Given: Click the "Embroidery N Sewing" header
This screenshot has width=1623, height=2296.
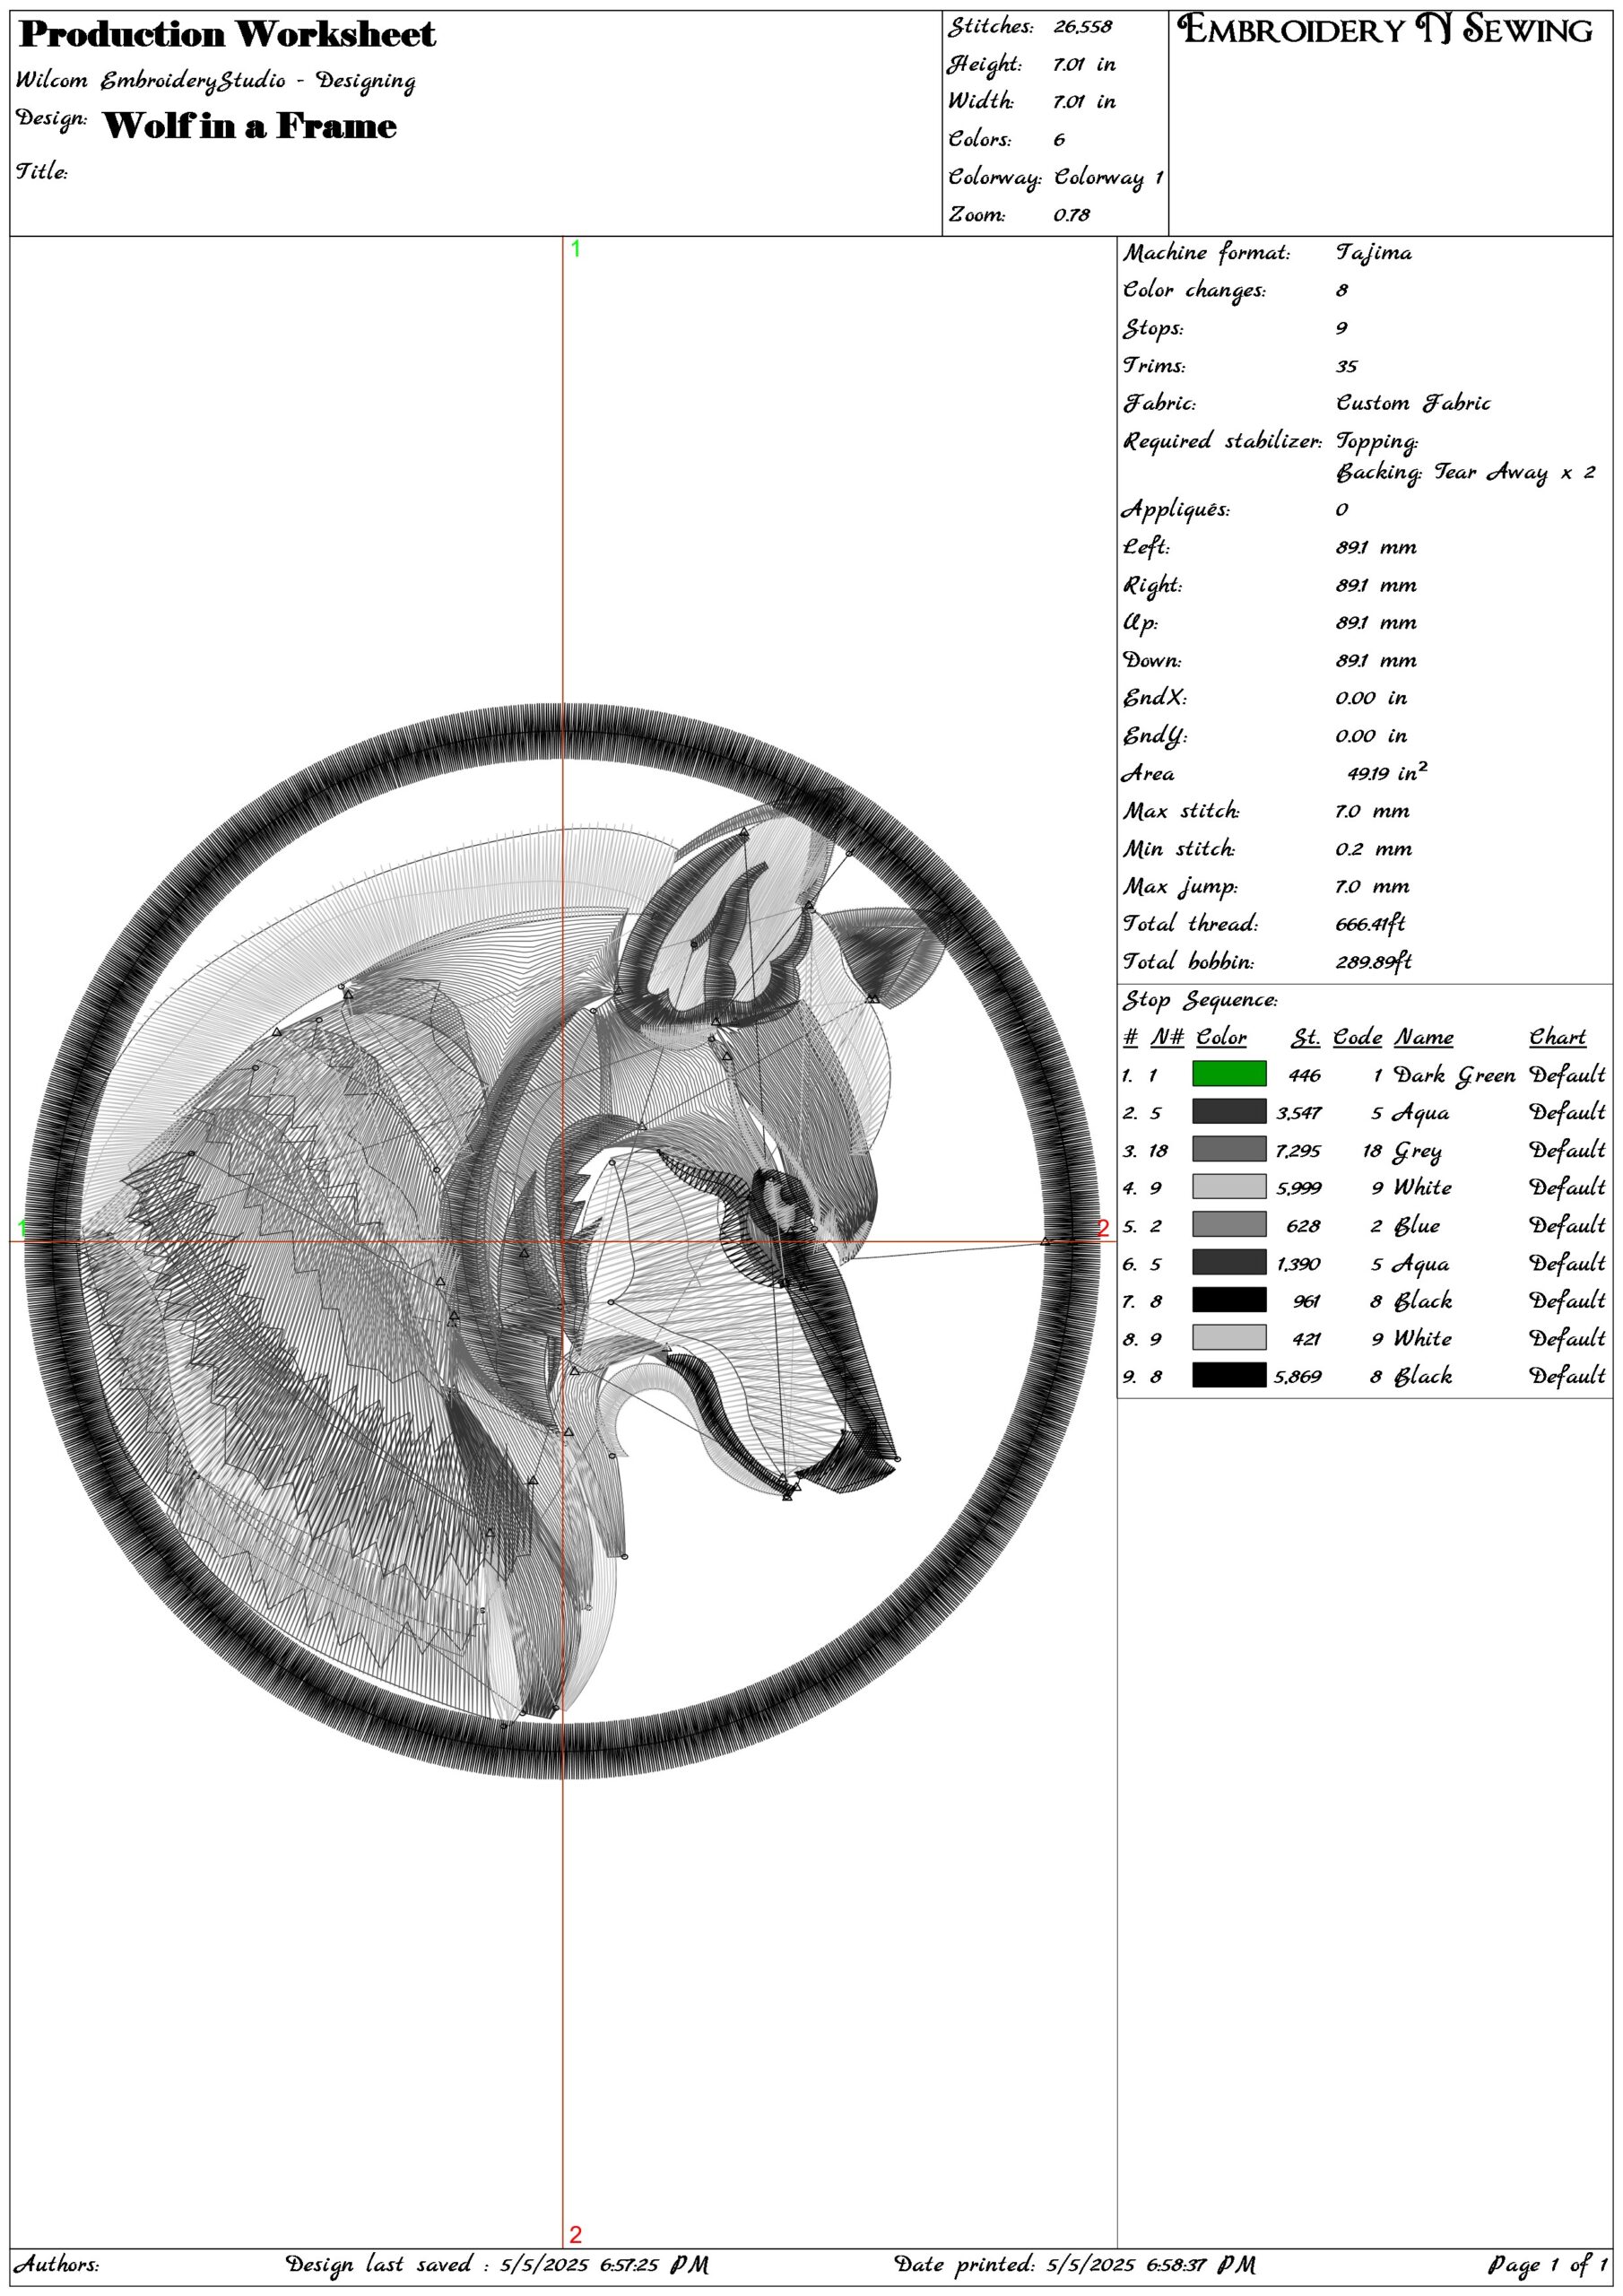Looking at the screenshot, I should (x=1386, y=30).
